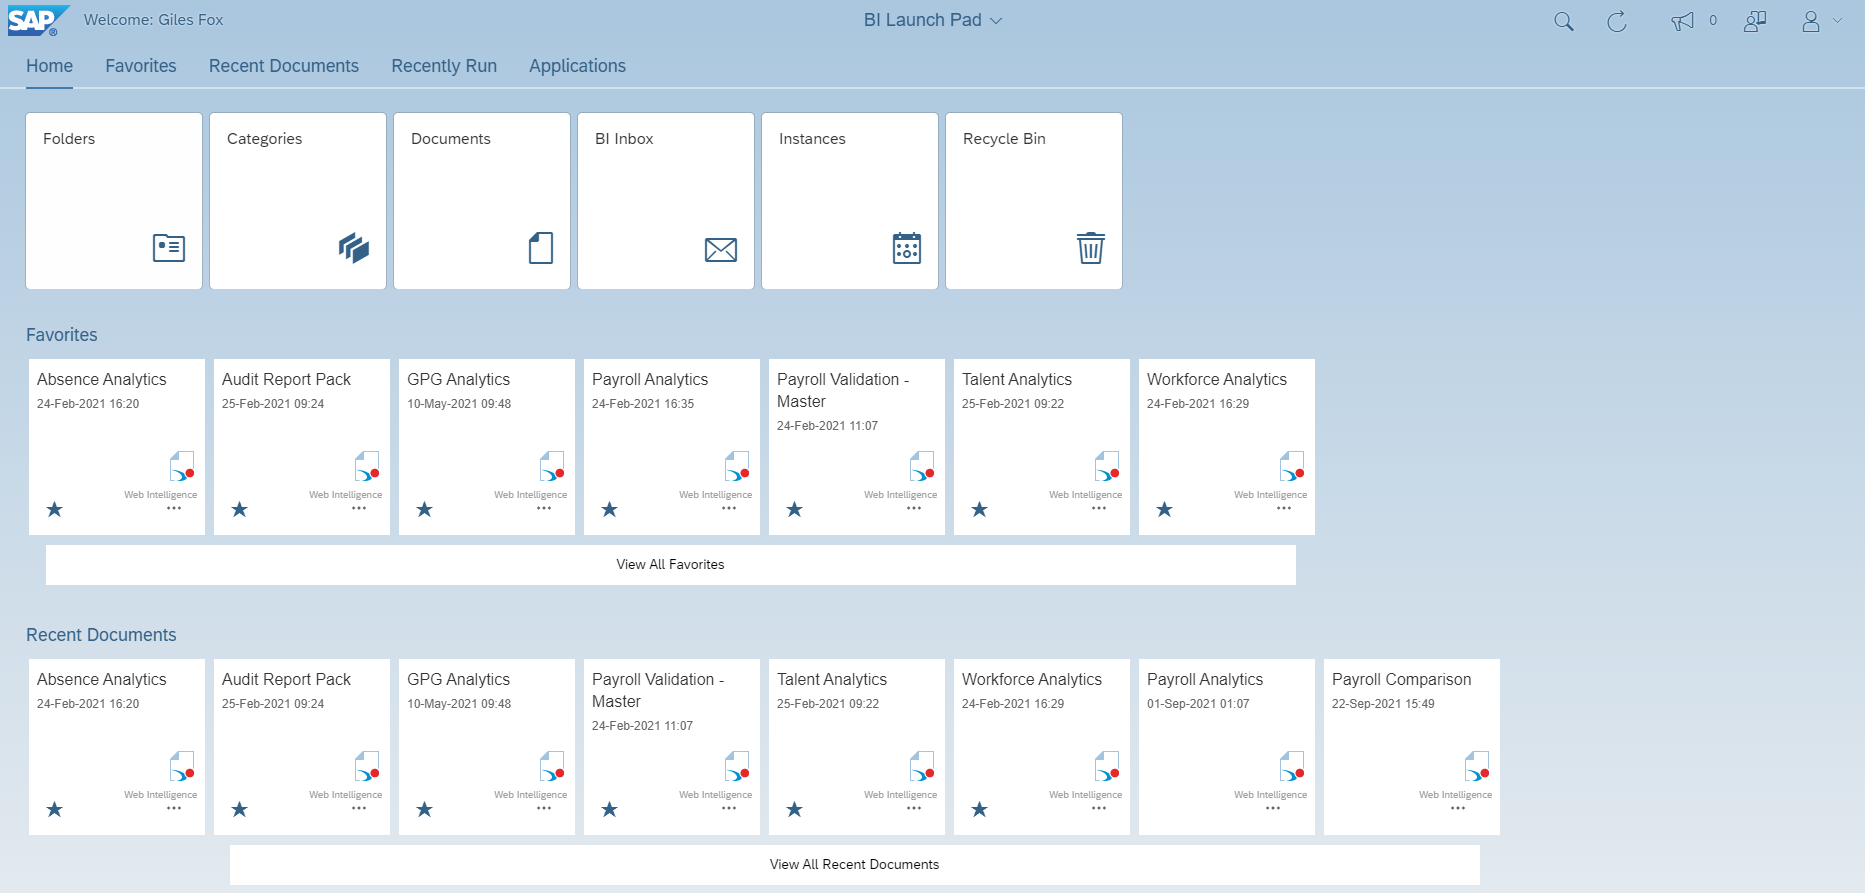1865x893 pixels.
Task: Click Web Intelligence icon on Payroll Analytics favorite
Action: tap(737, 467)
